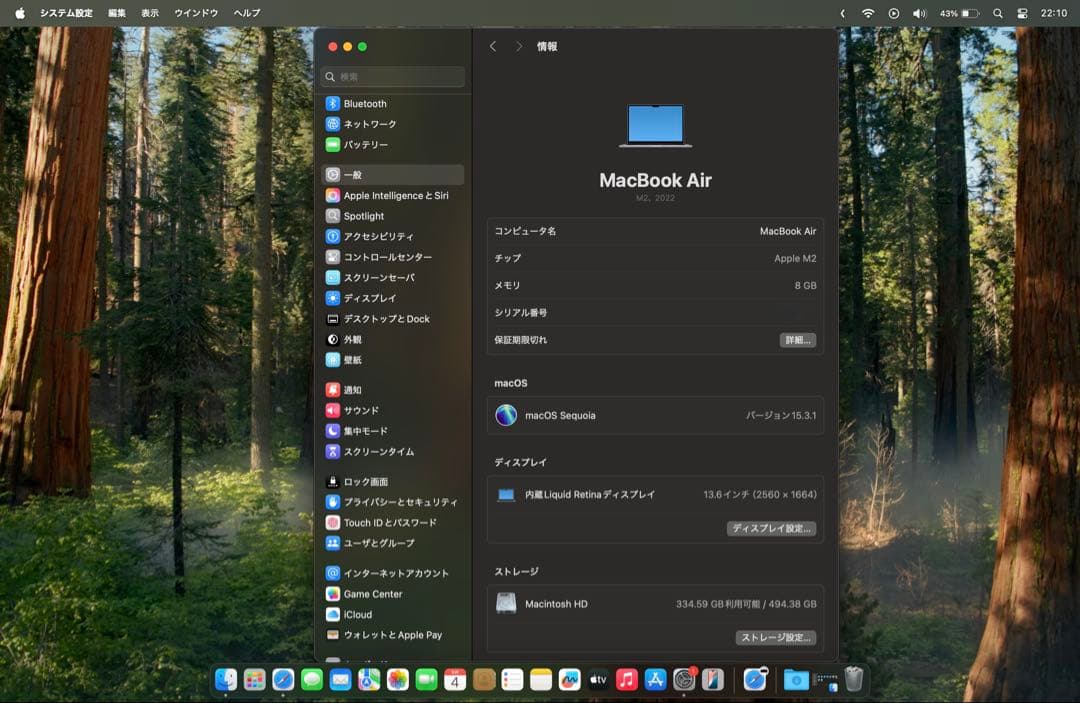The width and height of the screenshot is (1080, 703).
Task: Expand hidden menu bar items chevron
Action: (x=842, y=13)
